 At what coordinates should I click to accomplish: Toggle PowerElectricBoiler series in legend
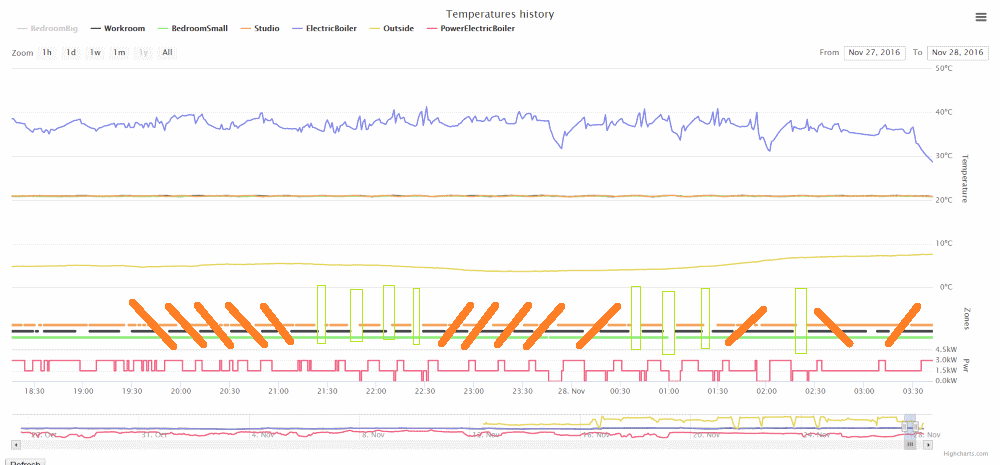click(x=471, y=29)
